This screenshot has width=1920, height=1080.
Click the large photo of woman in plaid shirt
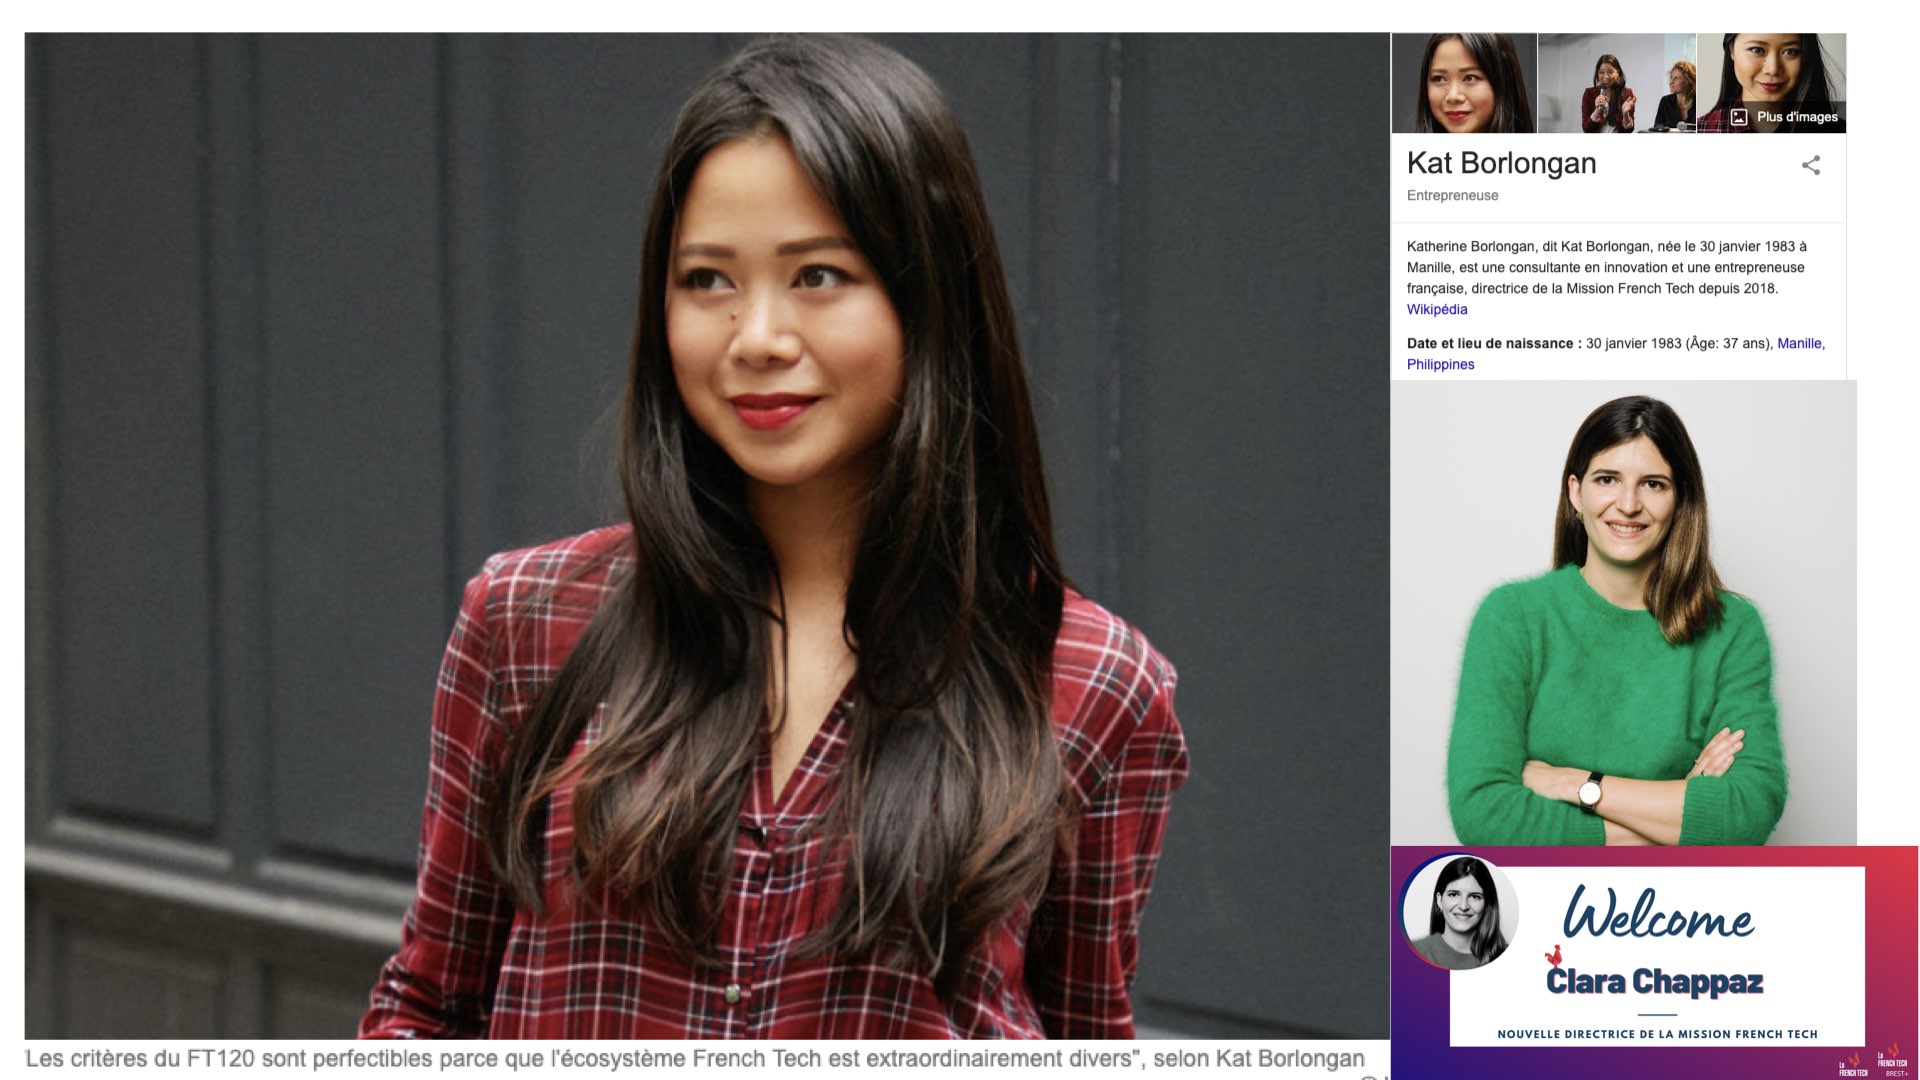(x=707, y=536)
